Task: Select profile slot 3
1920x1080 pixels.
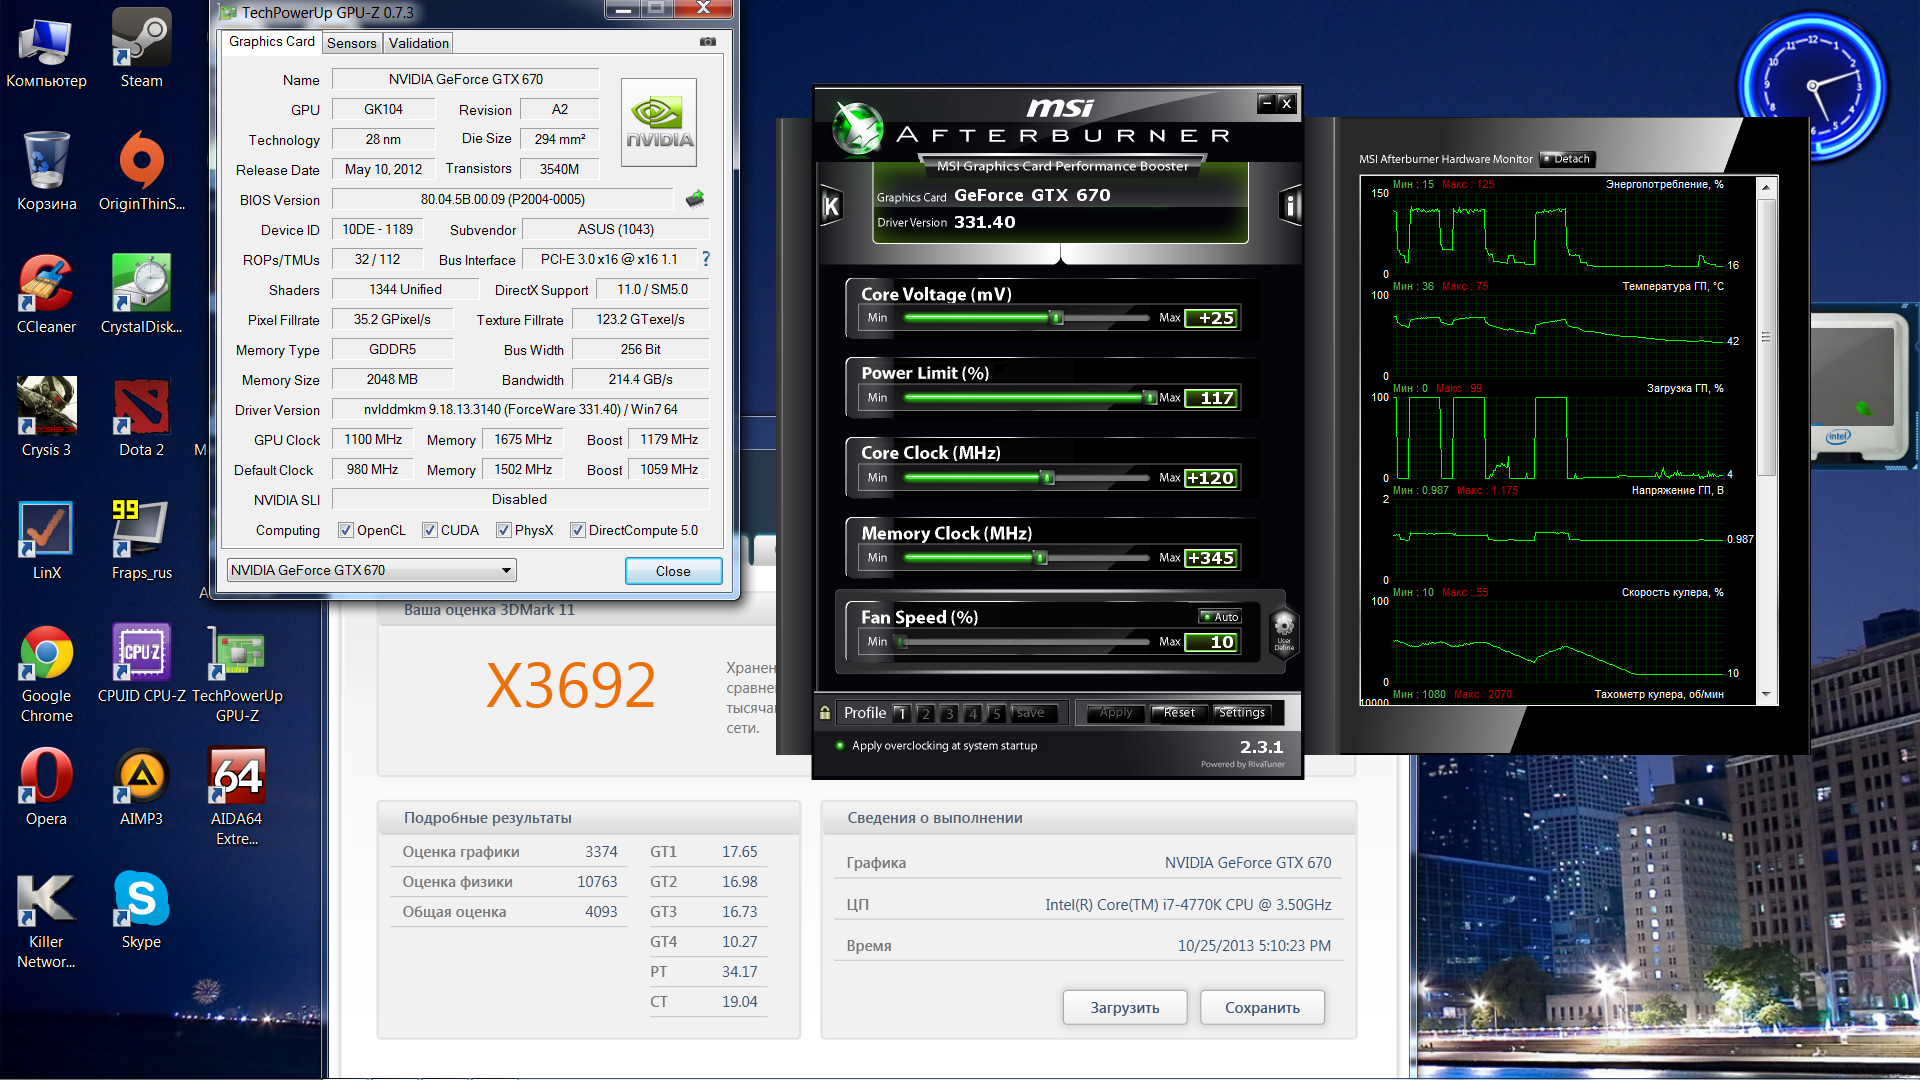Action: 949,713
